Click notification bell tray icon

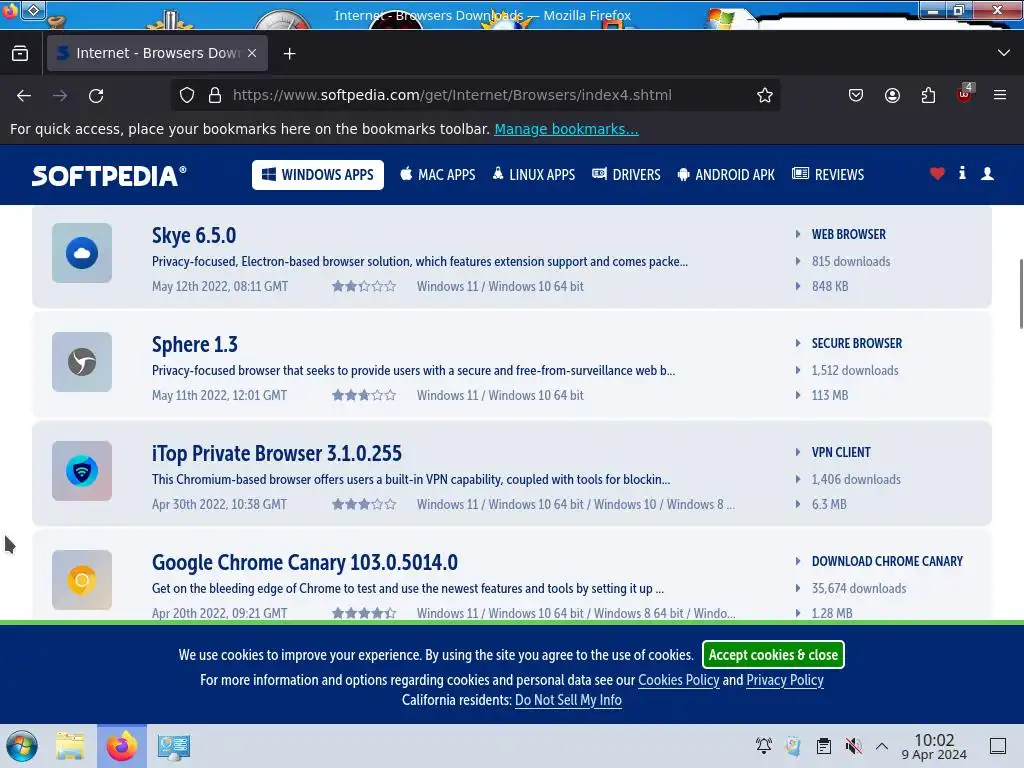tap(763, 746)
